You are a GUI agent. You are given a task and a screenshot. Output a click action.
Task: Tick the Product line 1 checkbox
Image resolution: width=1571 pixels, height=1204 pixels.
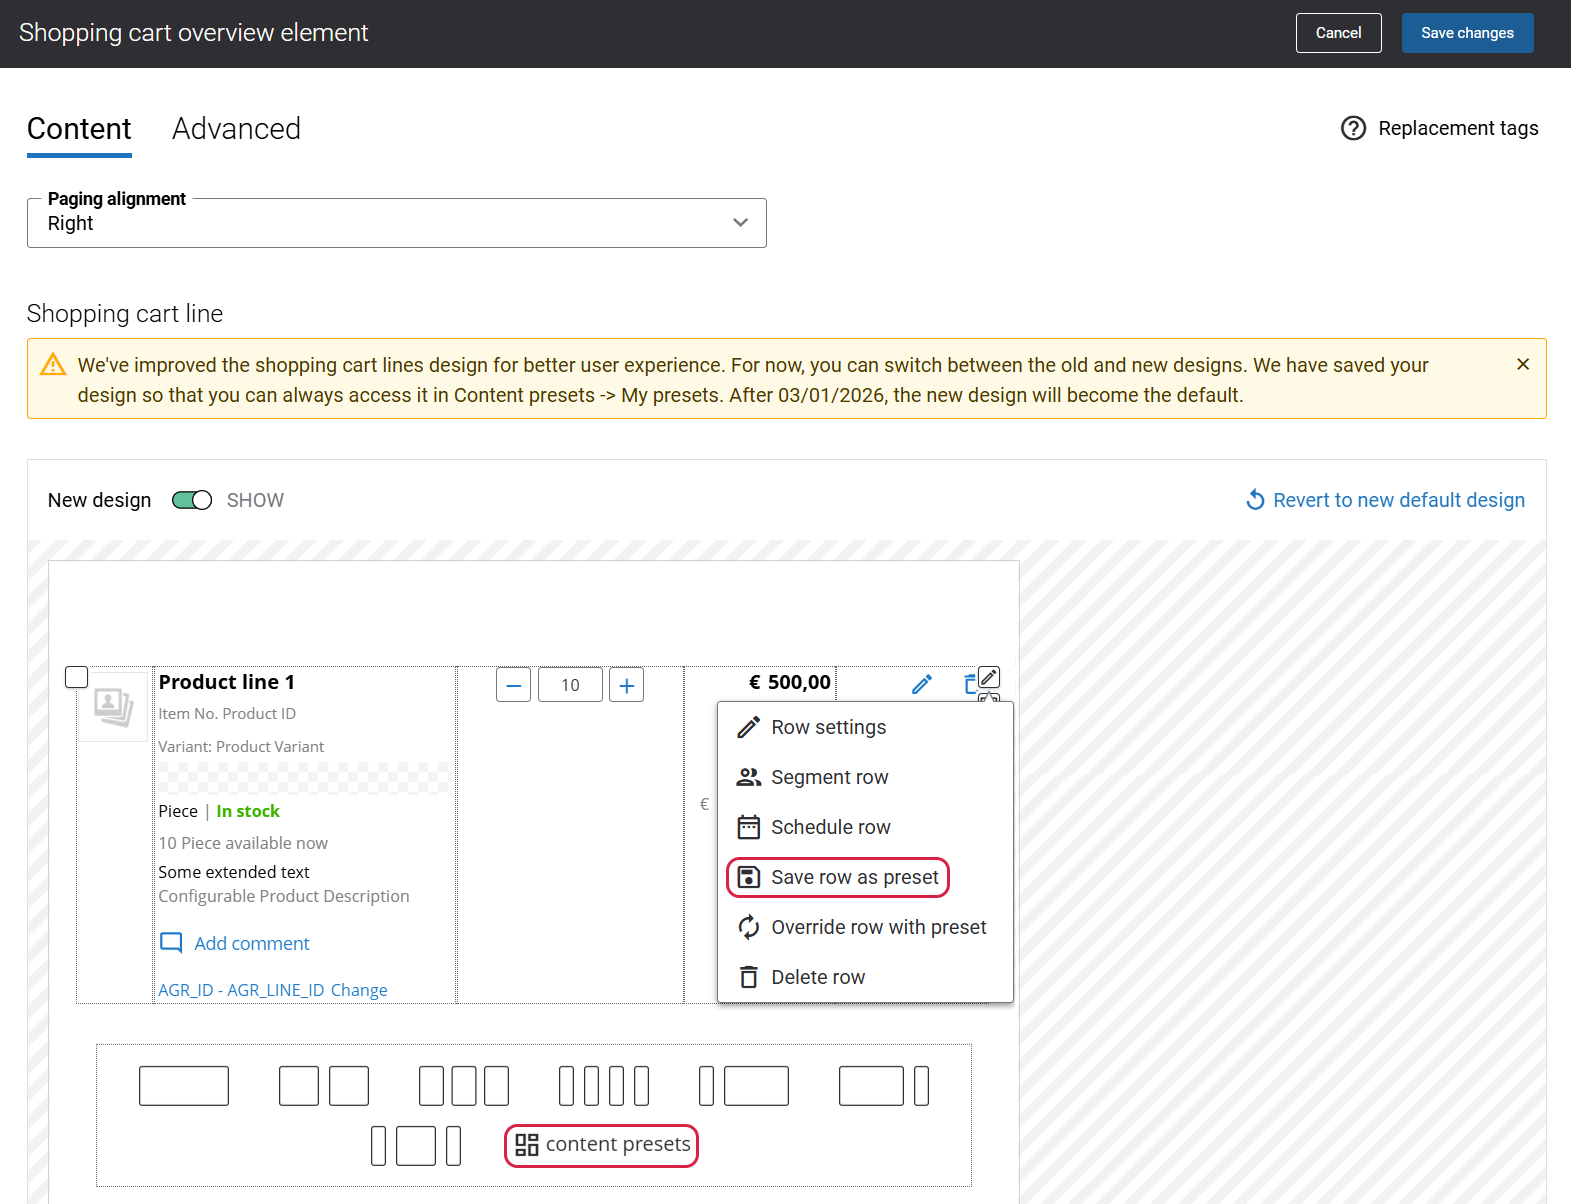pos(77,677)
